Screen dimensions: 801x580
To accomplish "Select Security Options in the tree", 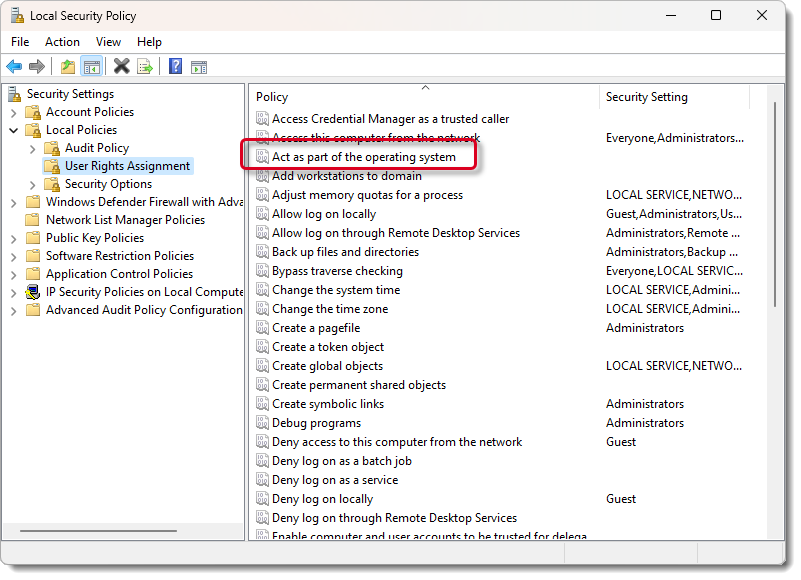I will click(108, 184).
